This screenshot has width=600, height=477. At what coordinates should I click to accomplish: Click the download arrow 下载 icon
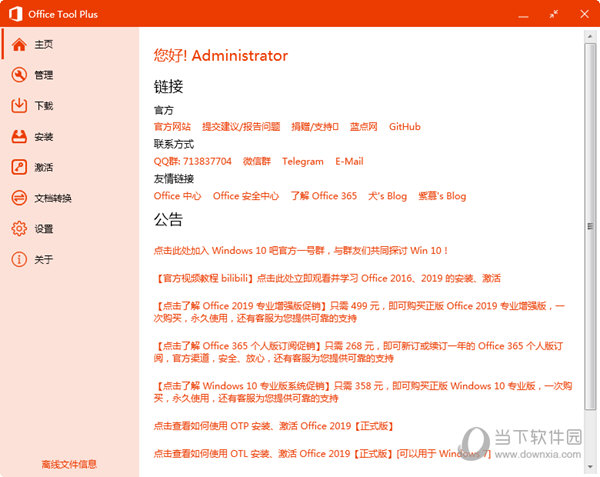[x=19, y=106]
